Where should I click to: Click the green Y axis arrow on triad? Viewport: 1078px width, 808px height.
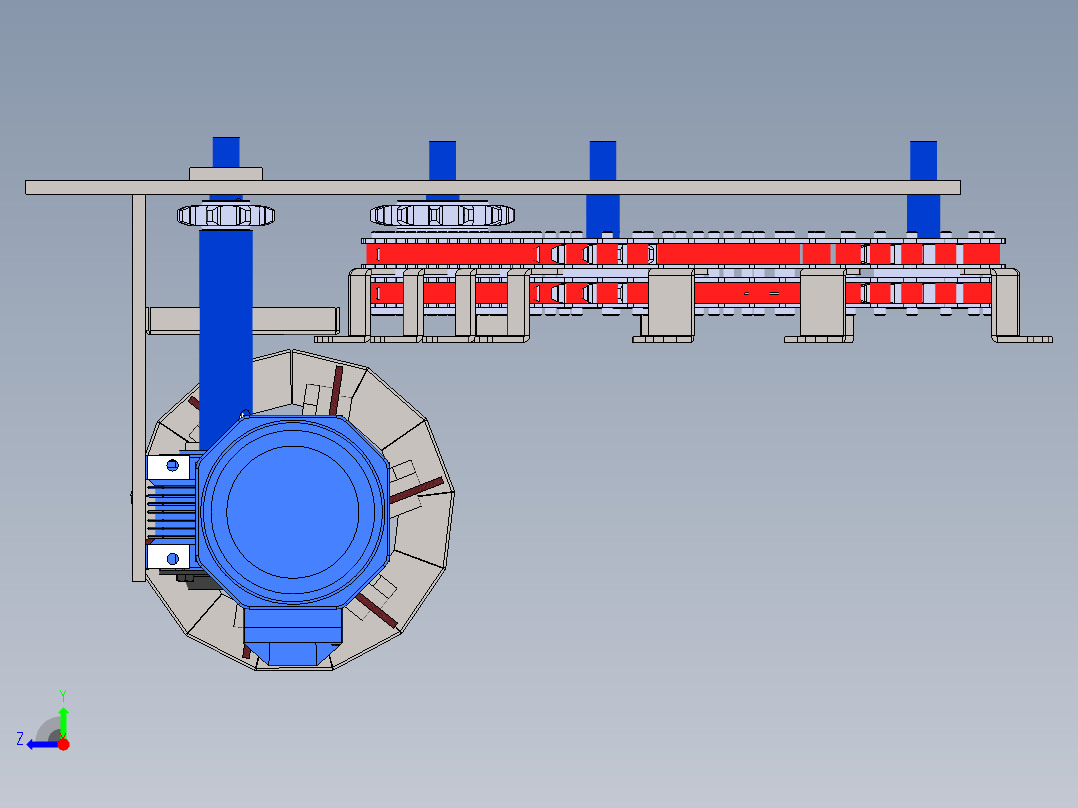63,721
